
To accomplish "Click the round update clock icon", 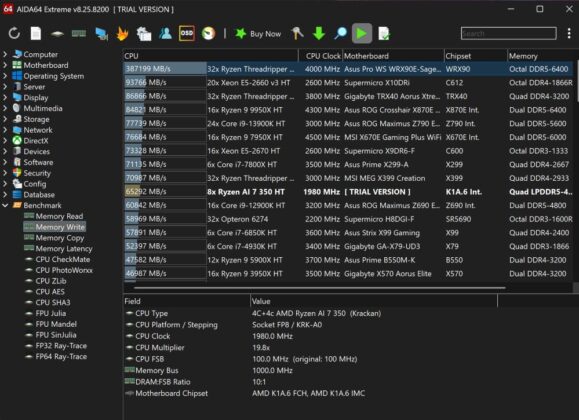I will (208, 34).
